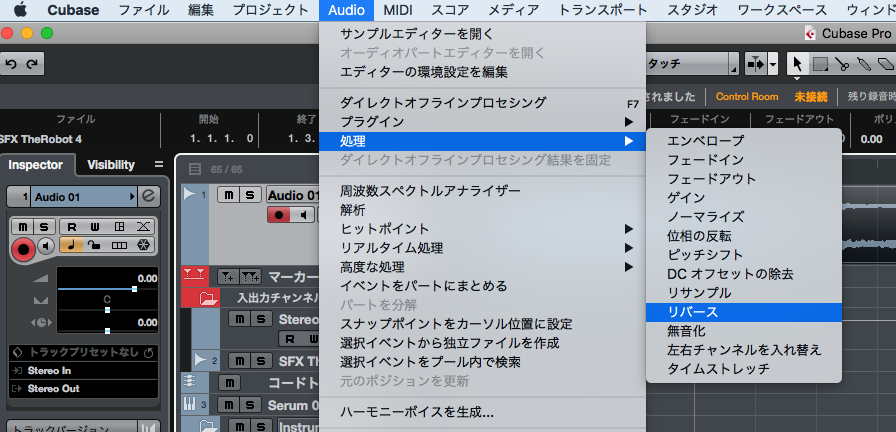
Task: Choose 位相の反転 from the submenu
Action: (744, 235)
